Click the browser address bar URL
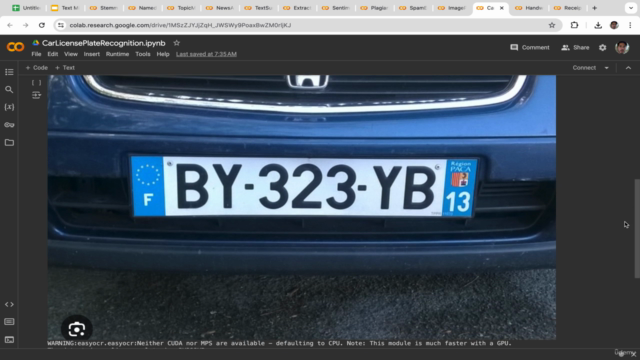 [x=180, y=25]
